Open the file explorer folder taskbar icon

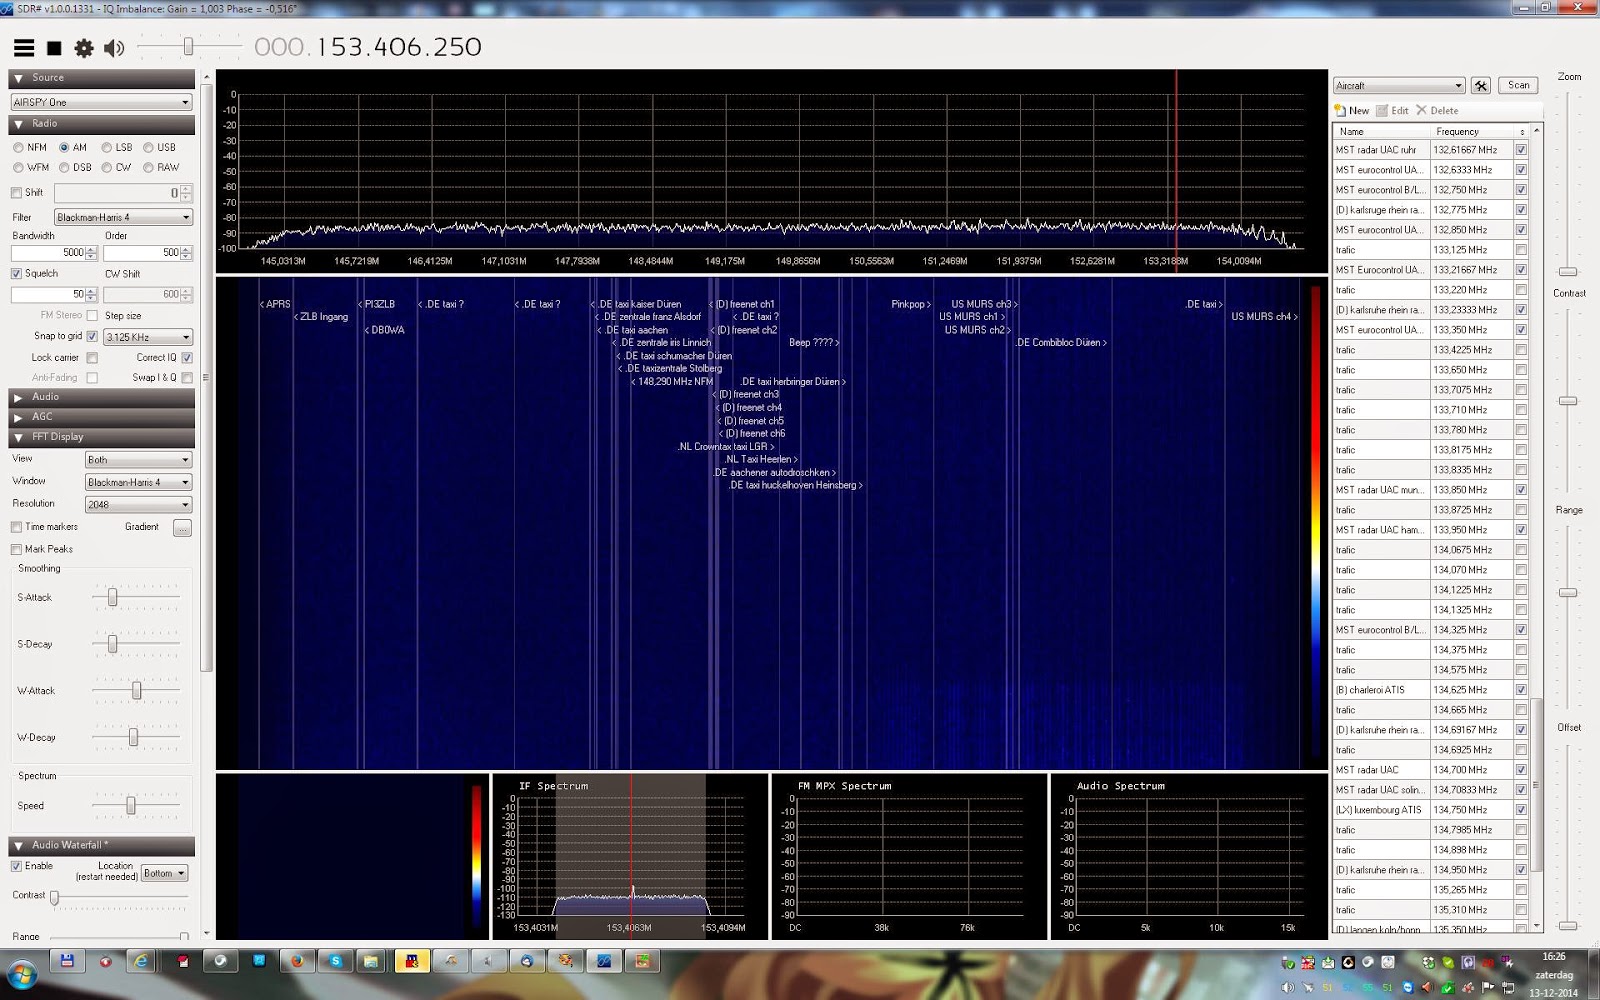[x=371, y=962]
